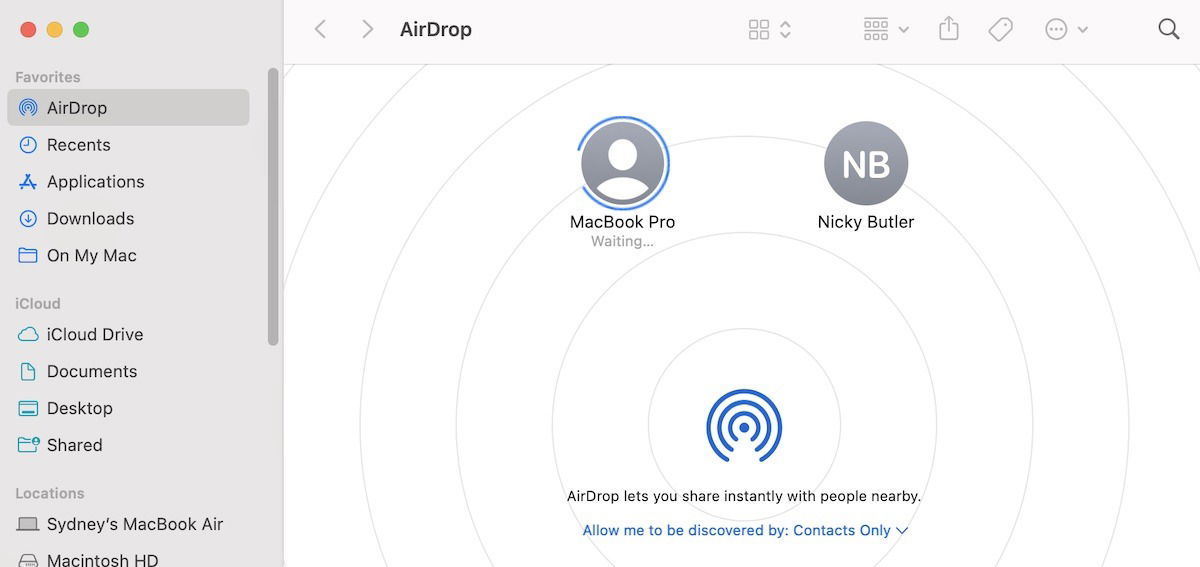Click the sidebar scrollbar

(x=273, y=207)
